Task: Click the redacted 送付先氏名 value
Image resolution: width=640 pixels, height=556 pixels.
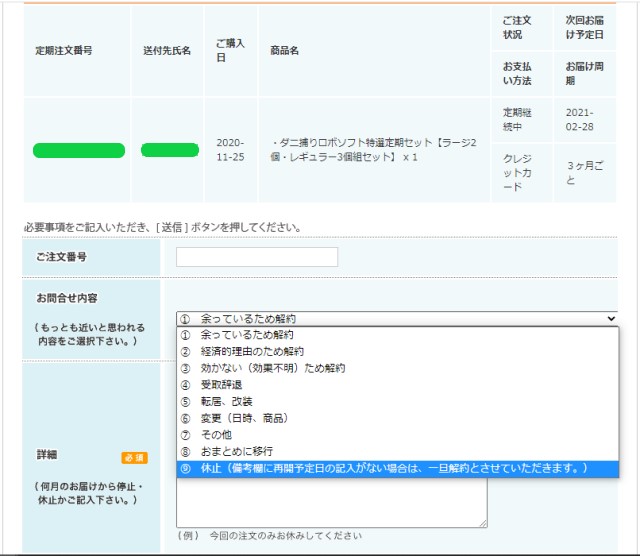Action: 169,150
